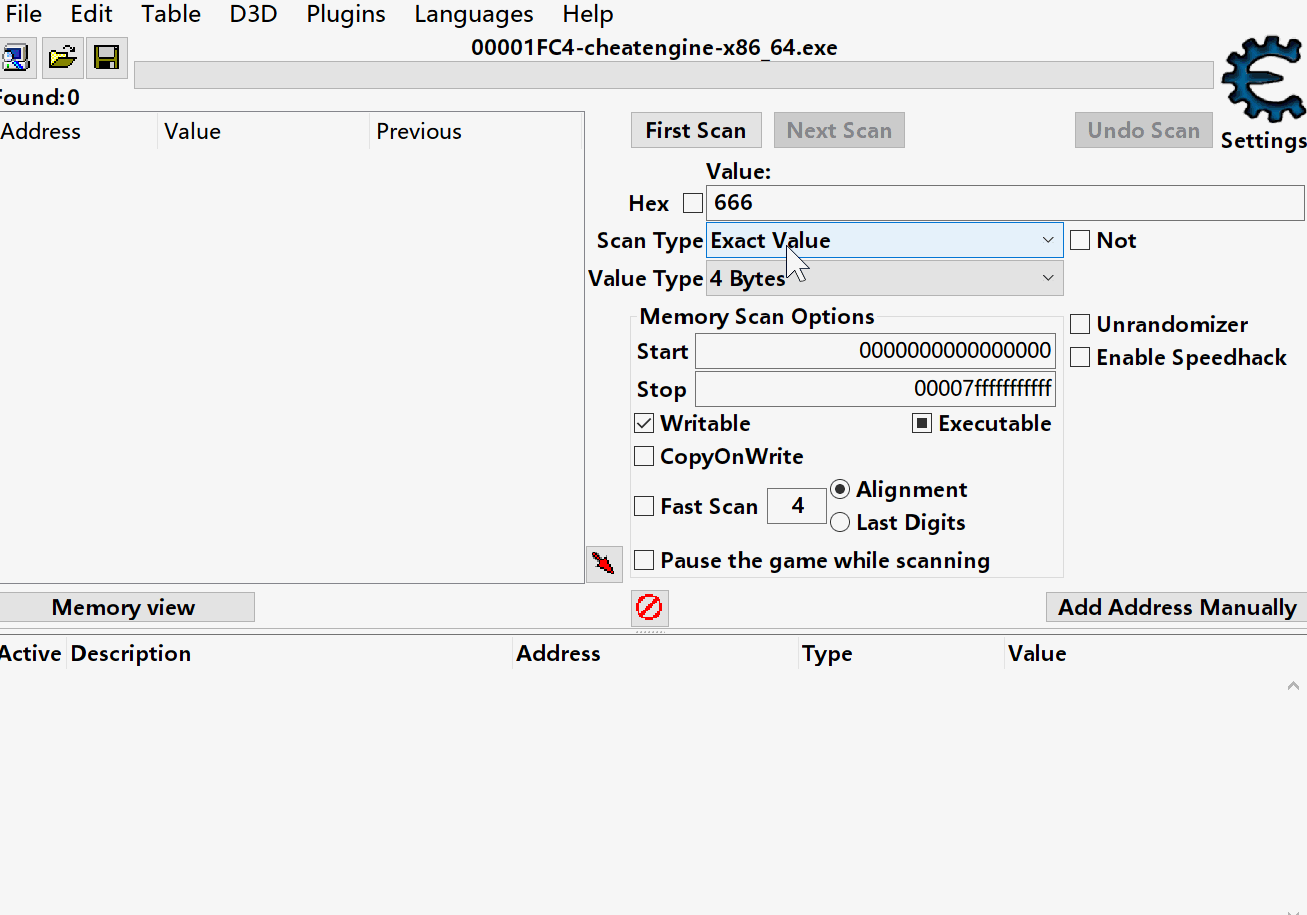Viewport: 1307px width, 915px height.
Task: Click the Description column header
Action: tap(289, 653)
